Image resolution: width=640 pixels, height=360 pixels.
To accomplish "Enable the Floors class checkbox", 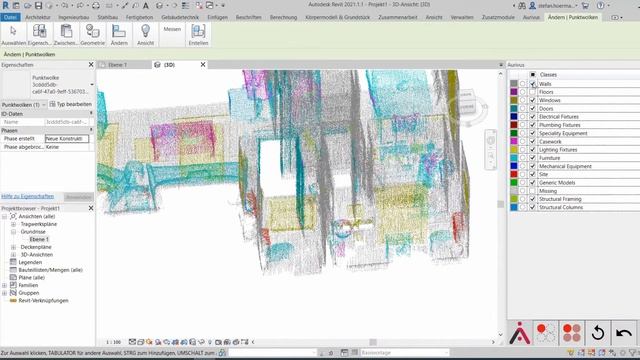I will (532, 92).
